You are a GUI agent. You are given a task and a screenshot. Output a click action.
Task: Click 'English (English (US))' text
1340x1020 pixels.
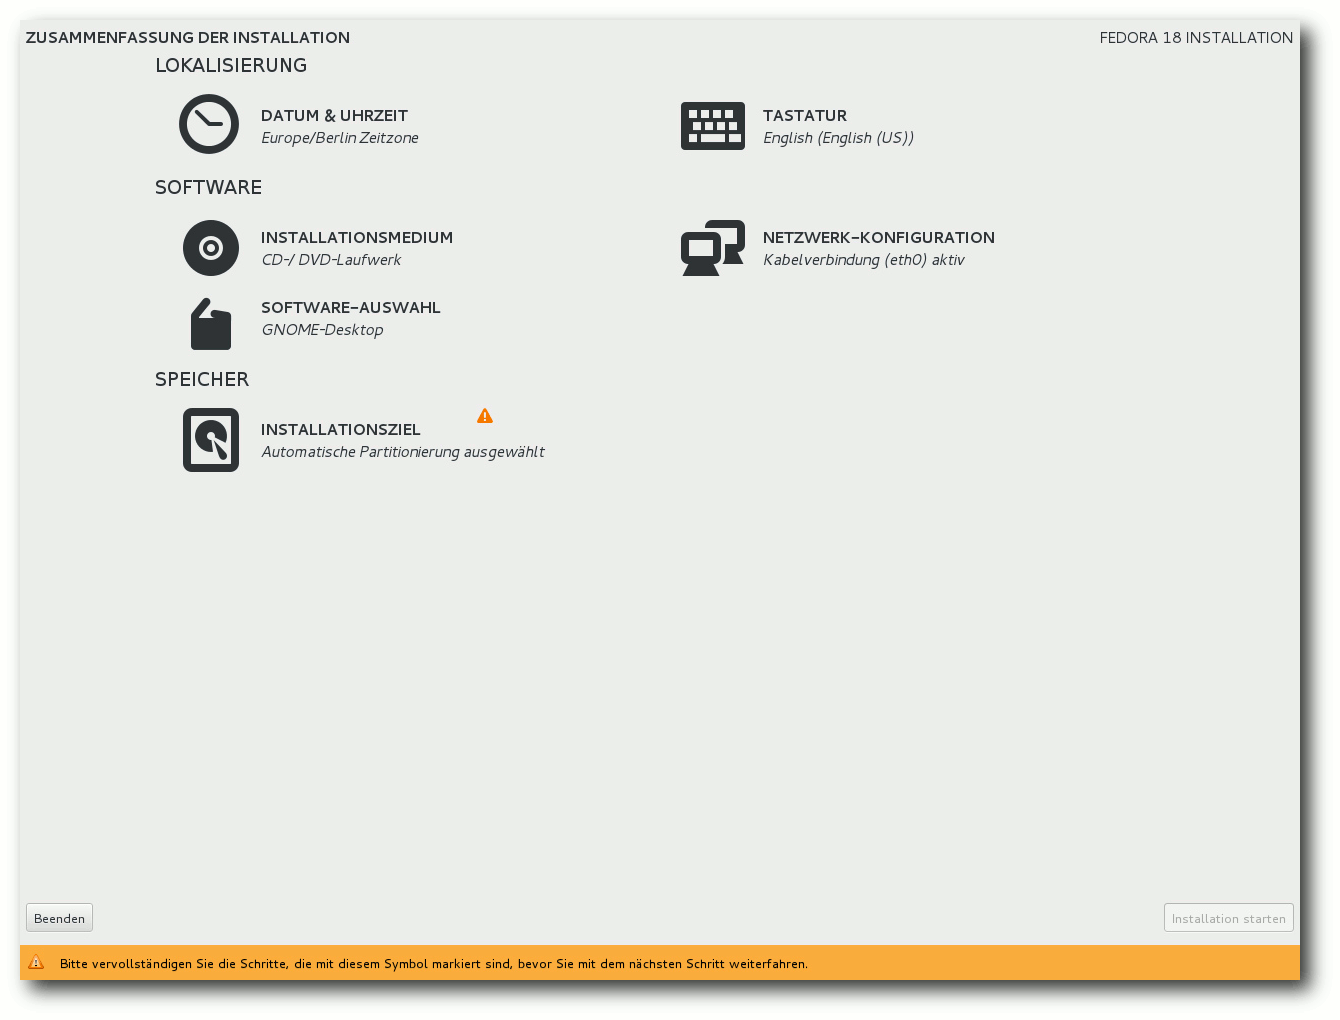(x=838, y=138)
